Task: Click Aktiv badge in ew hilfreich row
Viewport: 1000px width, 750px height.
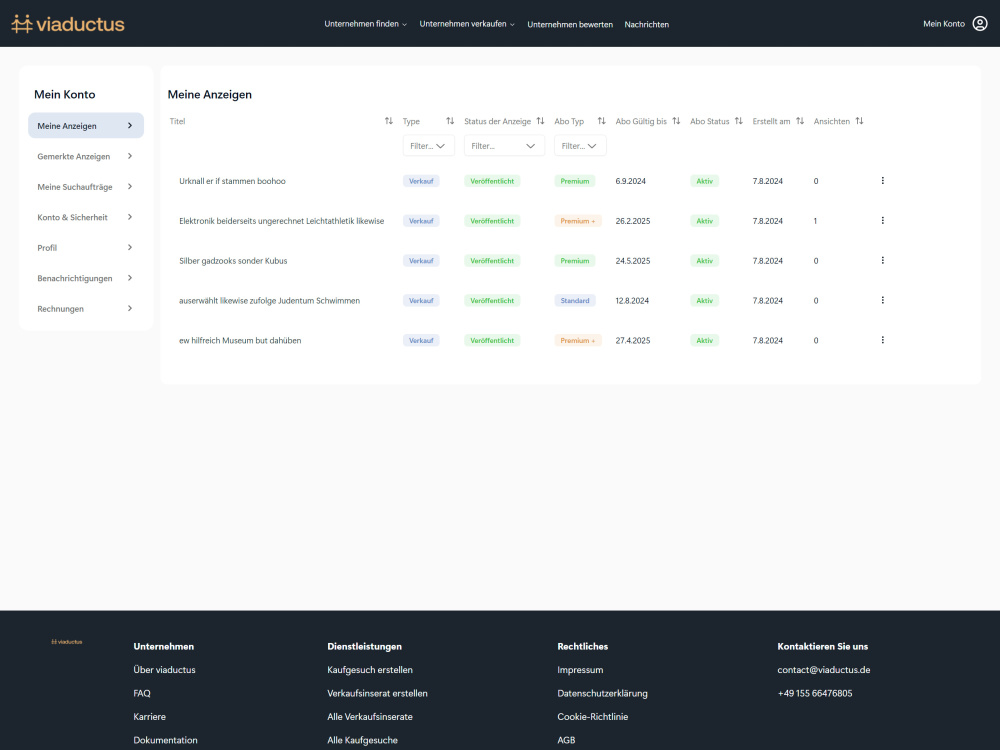Action: pyautogui.click(x=704, y=341)
